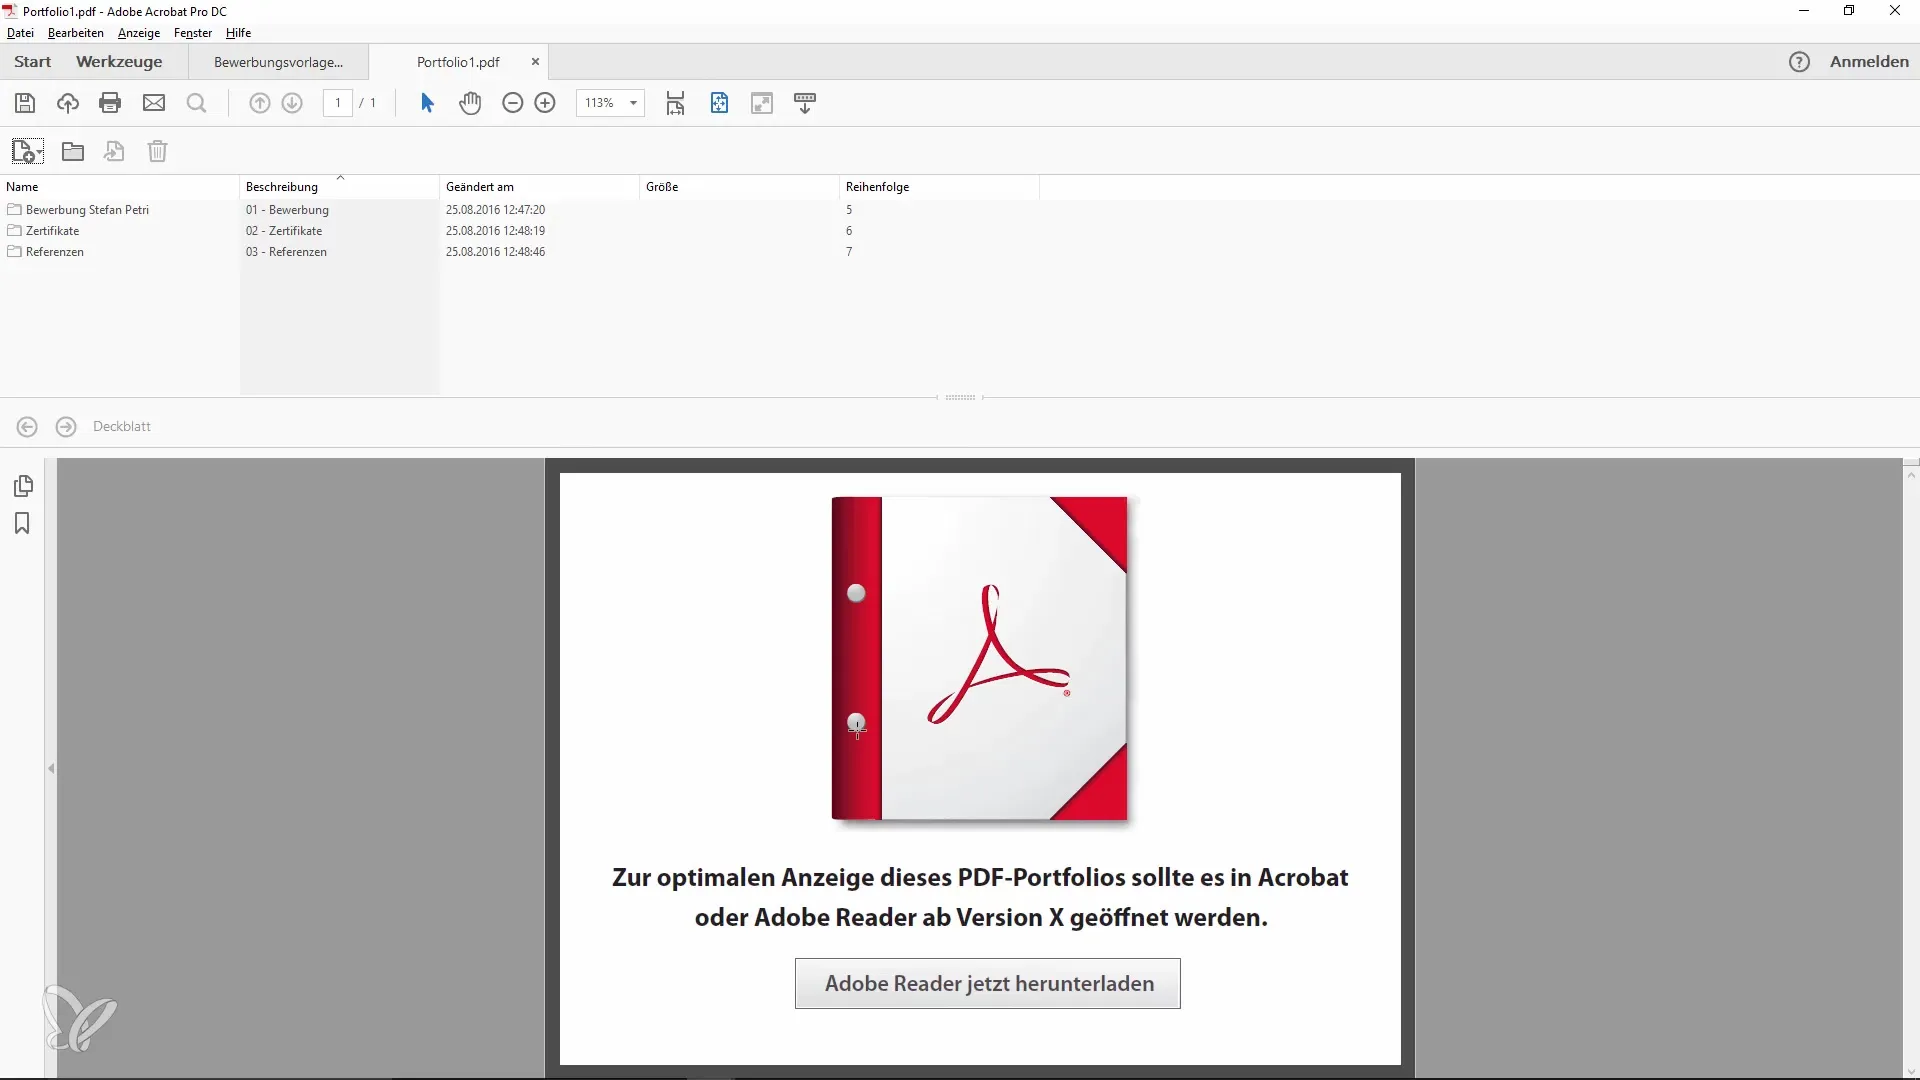Open the bookmarks panel icon
The width and height of the screenshot is (1920, 1080).
(22, 523)
